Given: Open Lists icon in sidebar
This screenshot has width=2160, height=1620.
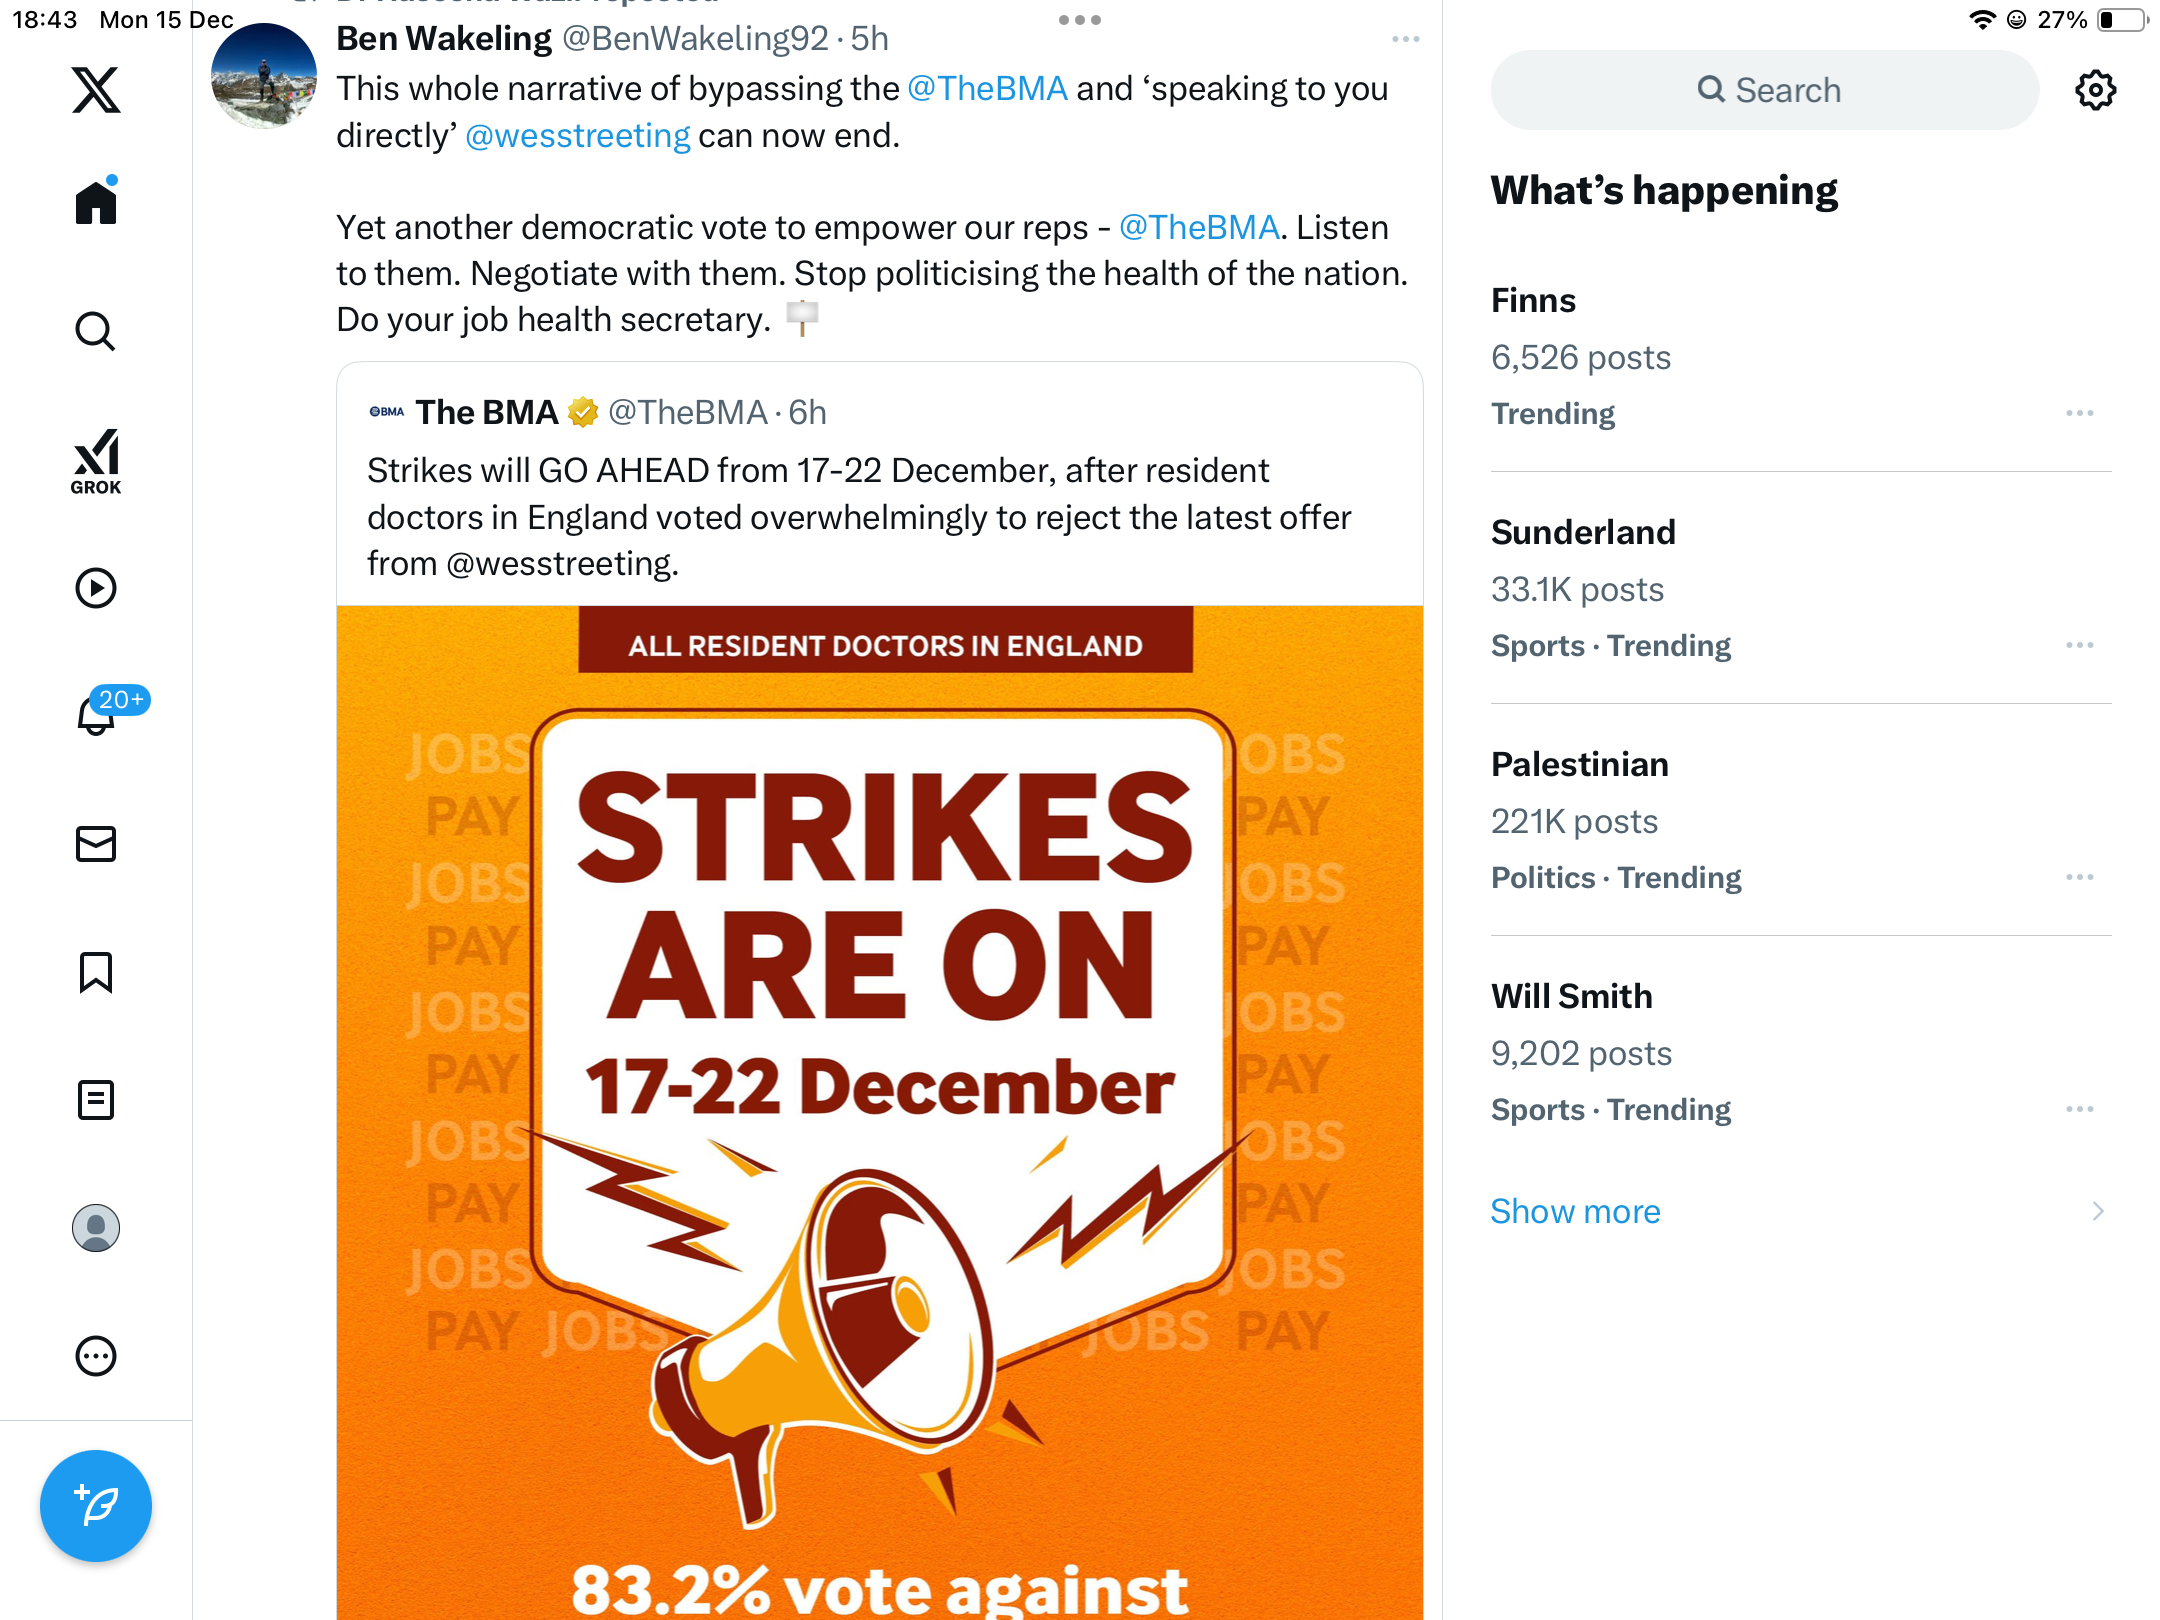Looking at the screenshot, I should tap(96, 1100).
